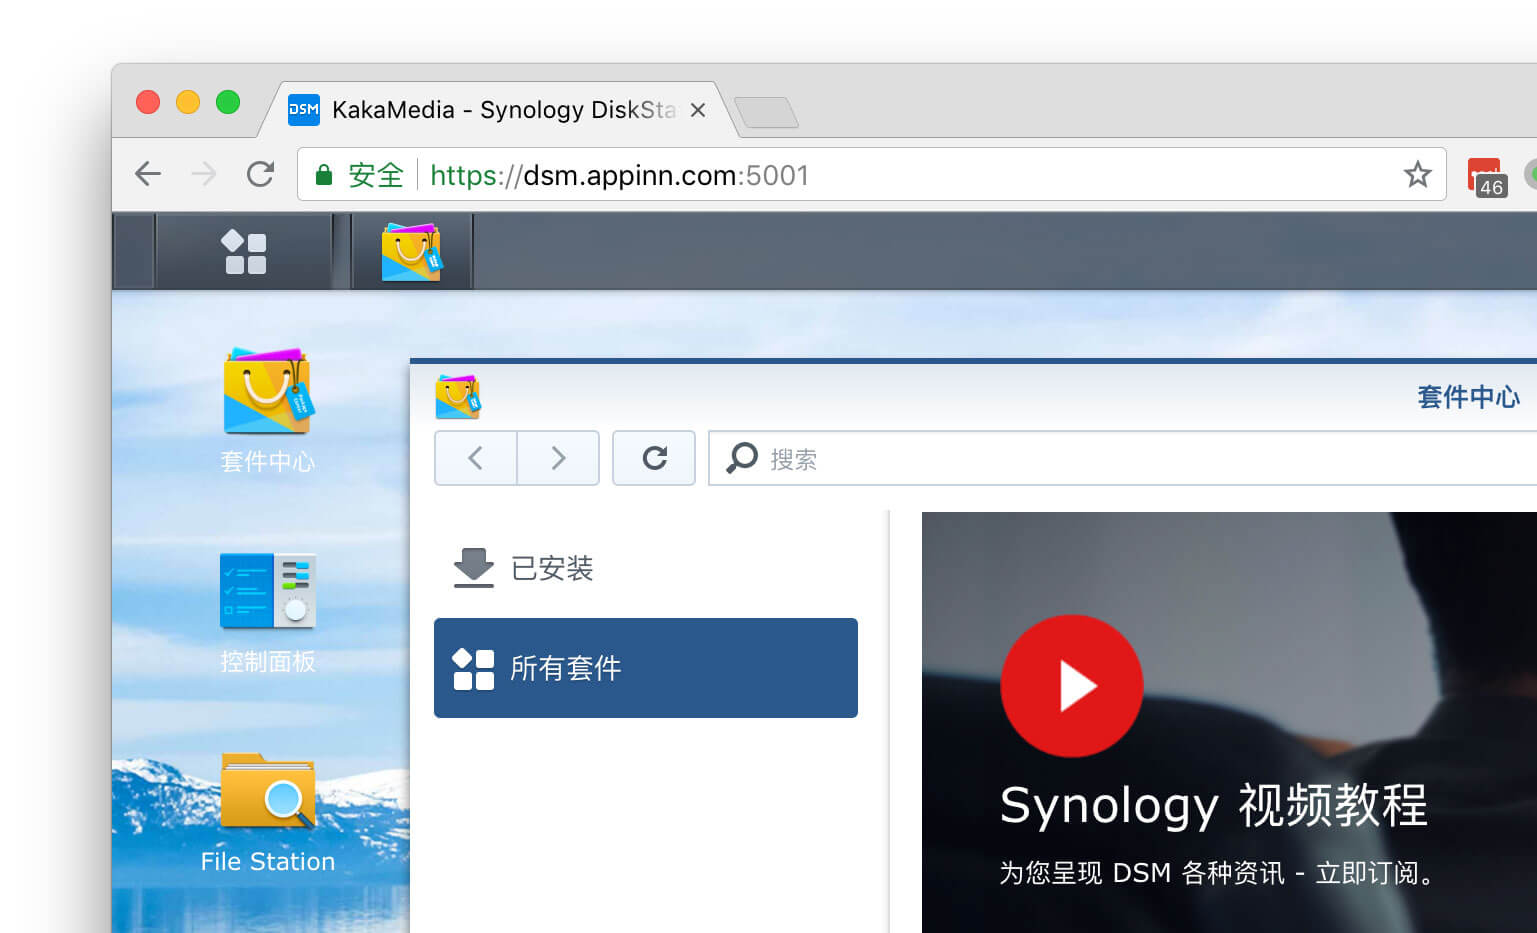Viewport: 1537px width, 933px height.
Task: Select the Package Center icon in DSM taskbar
Action: (411, 252)
